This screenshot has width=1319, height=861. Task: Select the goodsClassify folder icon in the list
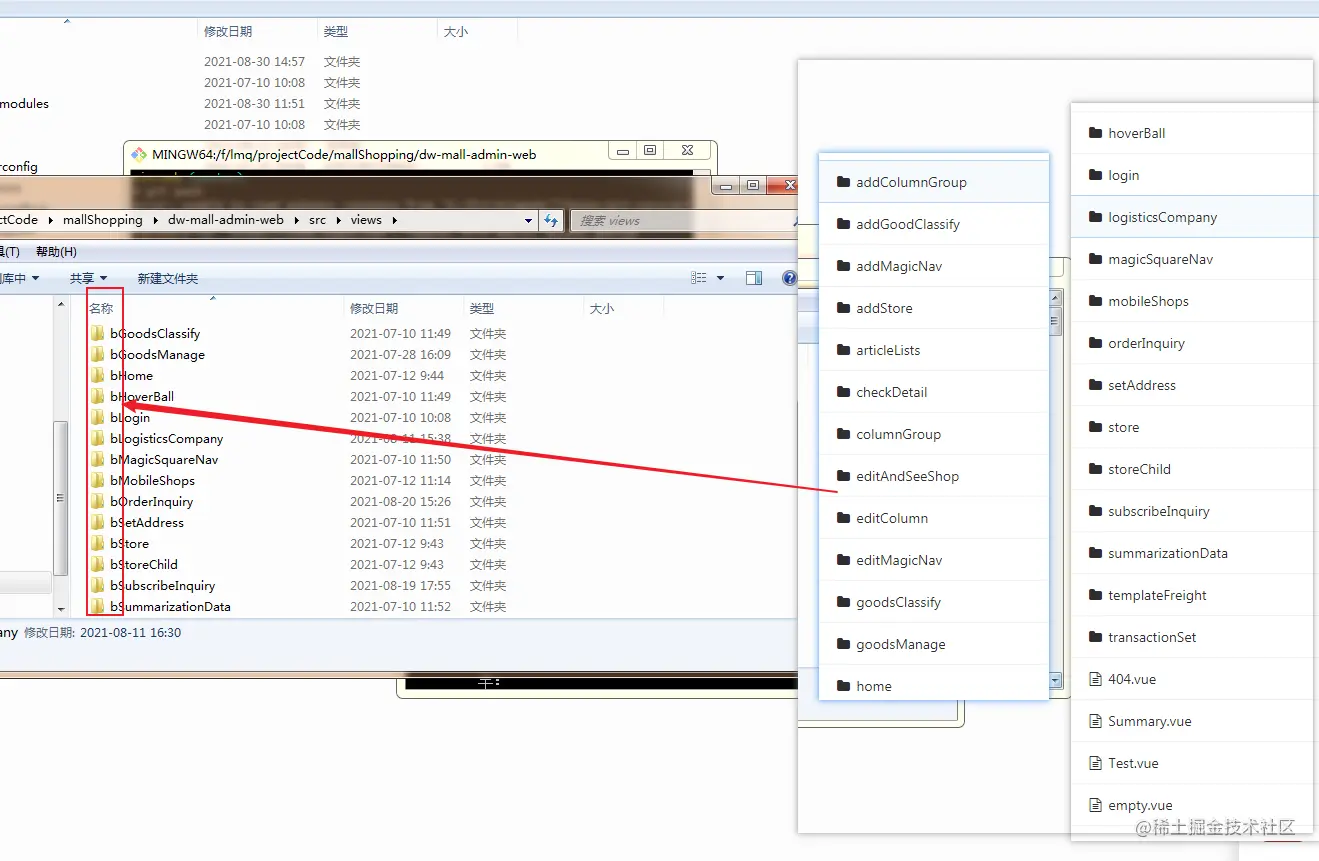842,603
